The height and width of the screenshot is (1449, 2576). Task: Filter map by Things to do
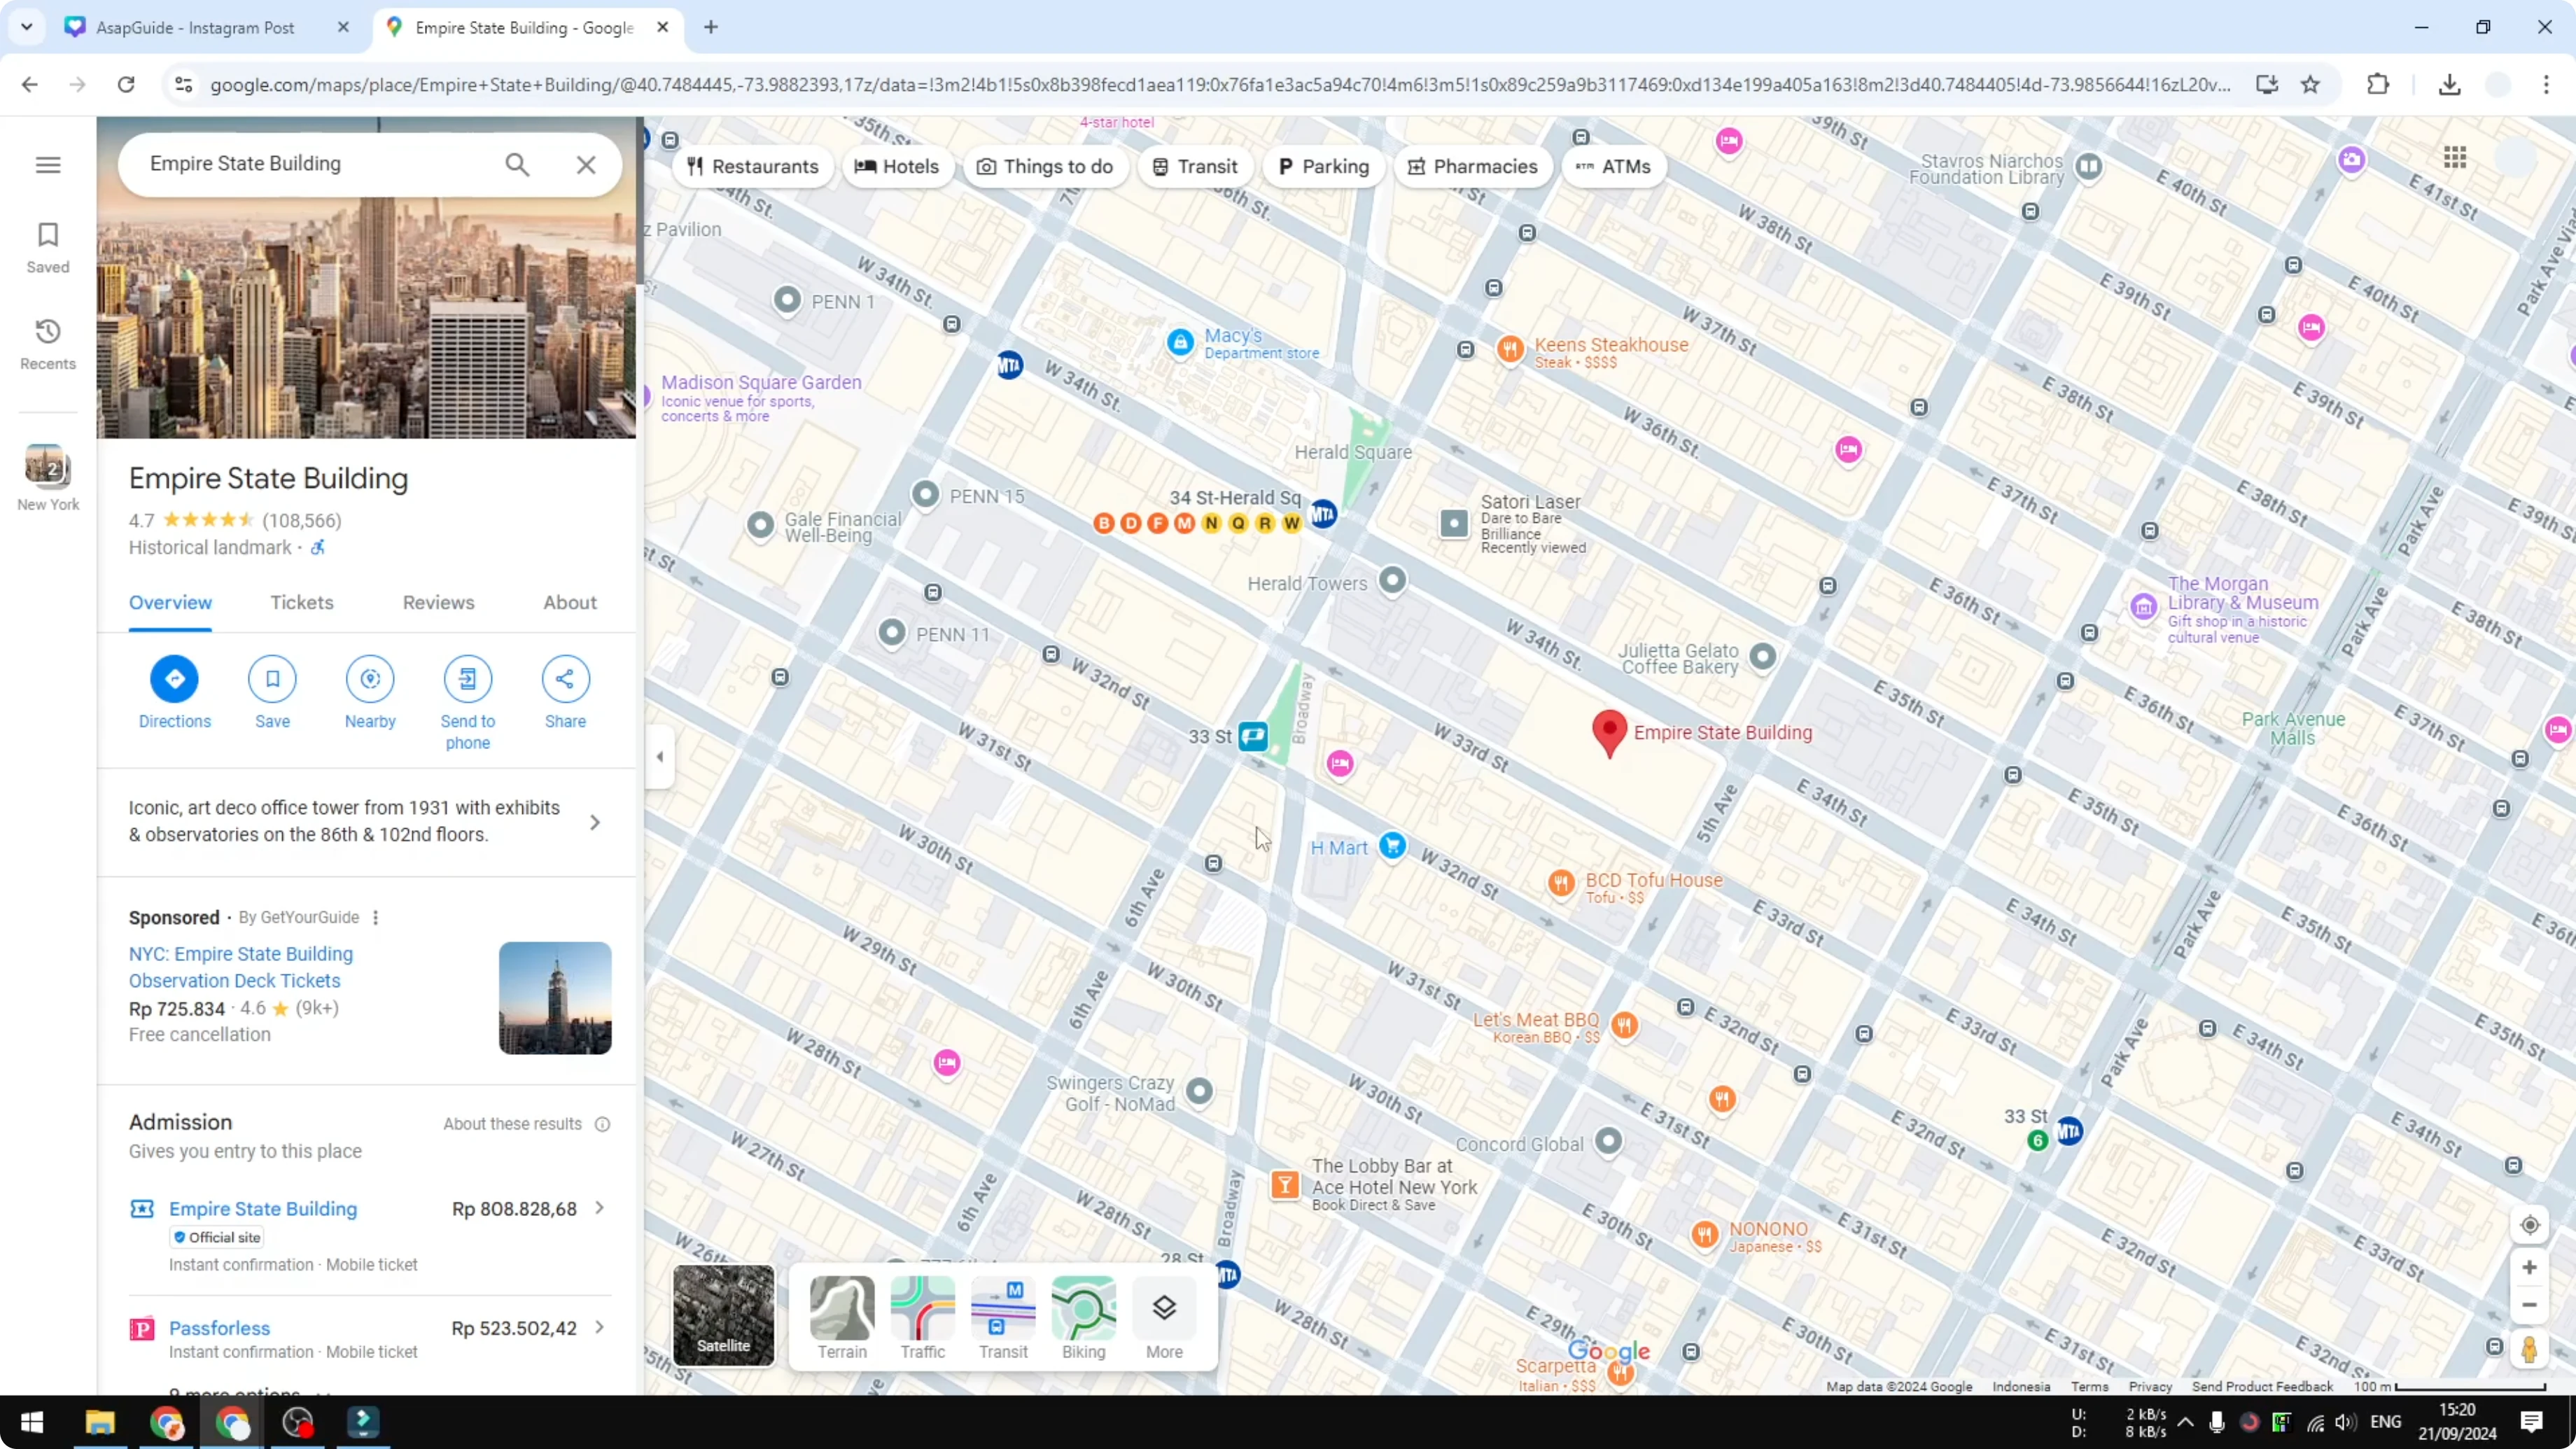(1045, 167)
